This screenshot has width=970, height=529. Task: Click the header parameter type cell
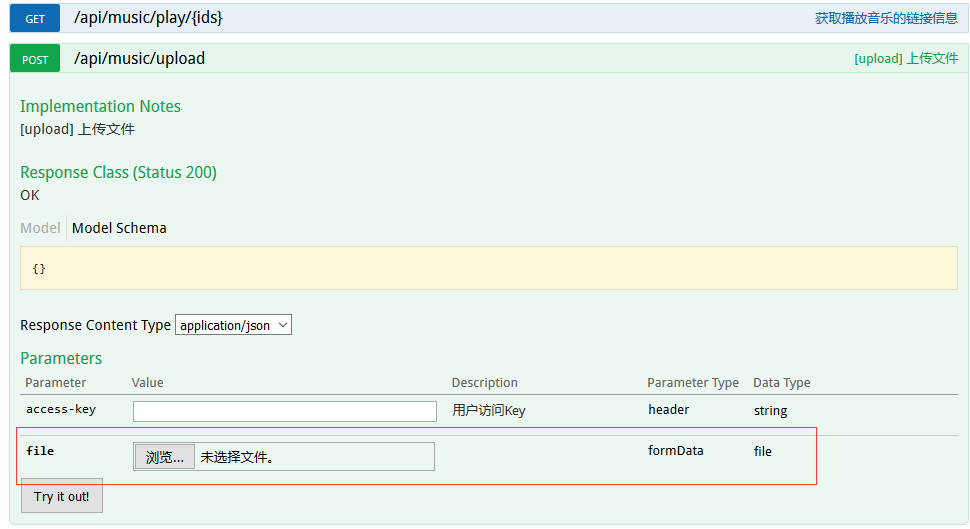[668, 410]
